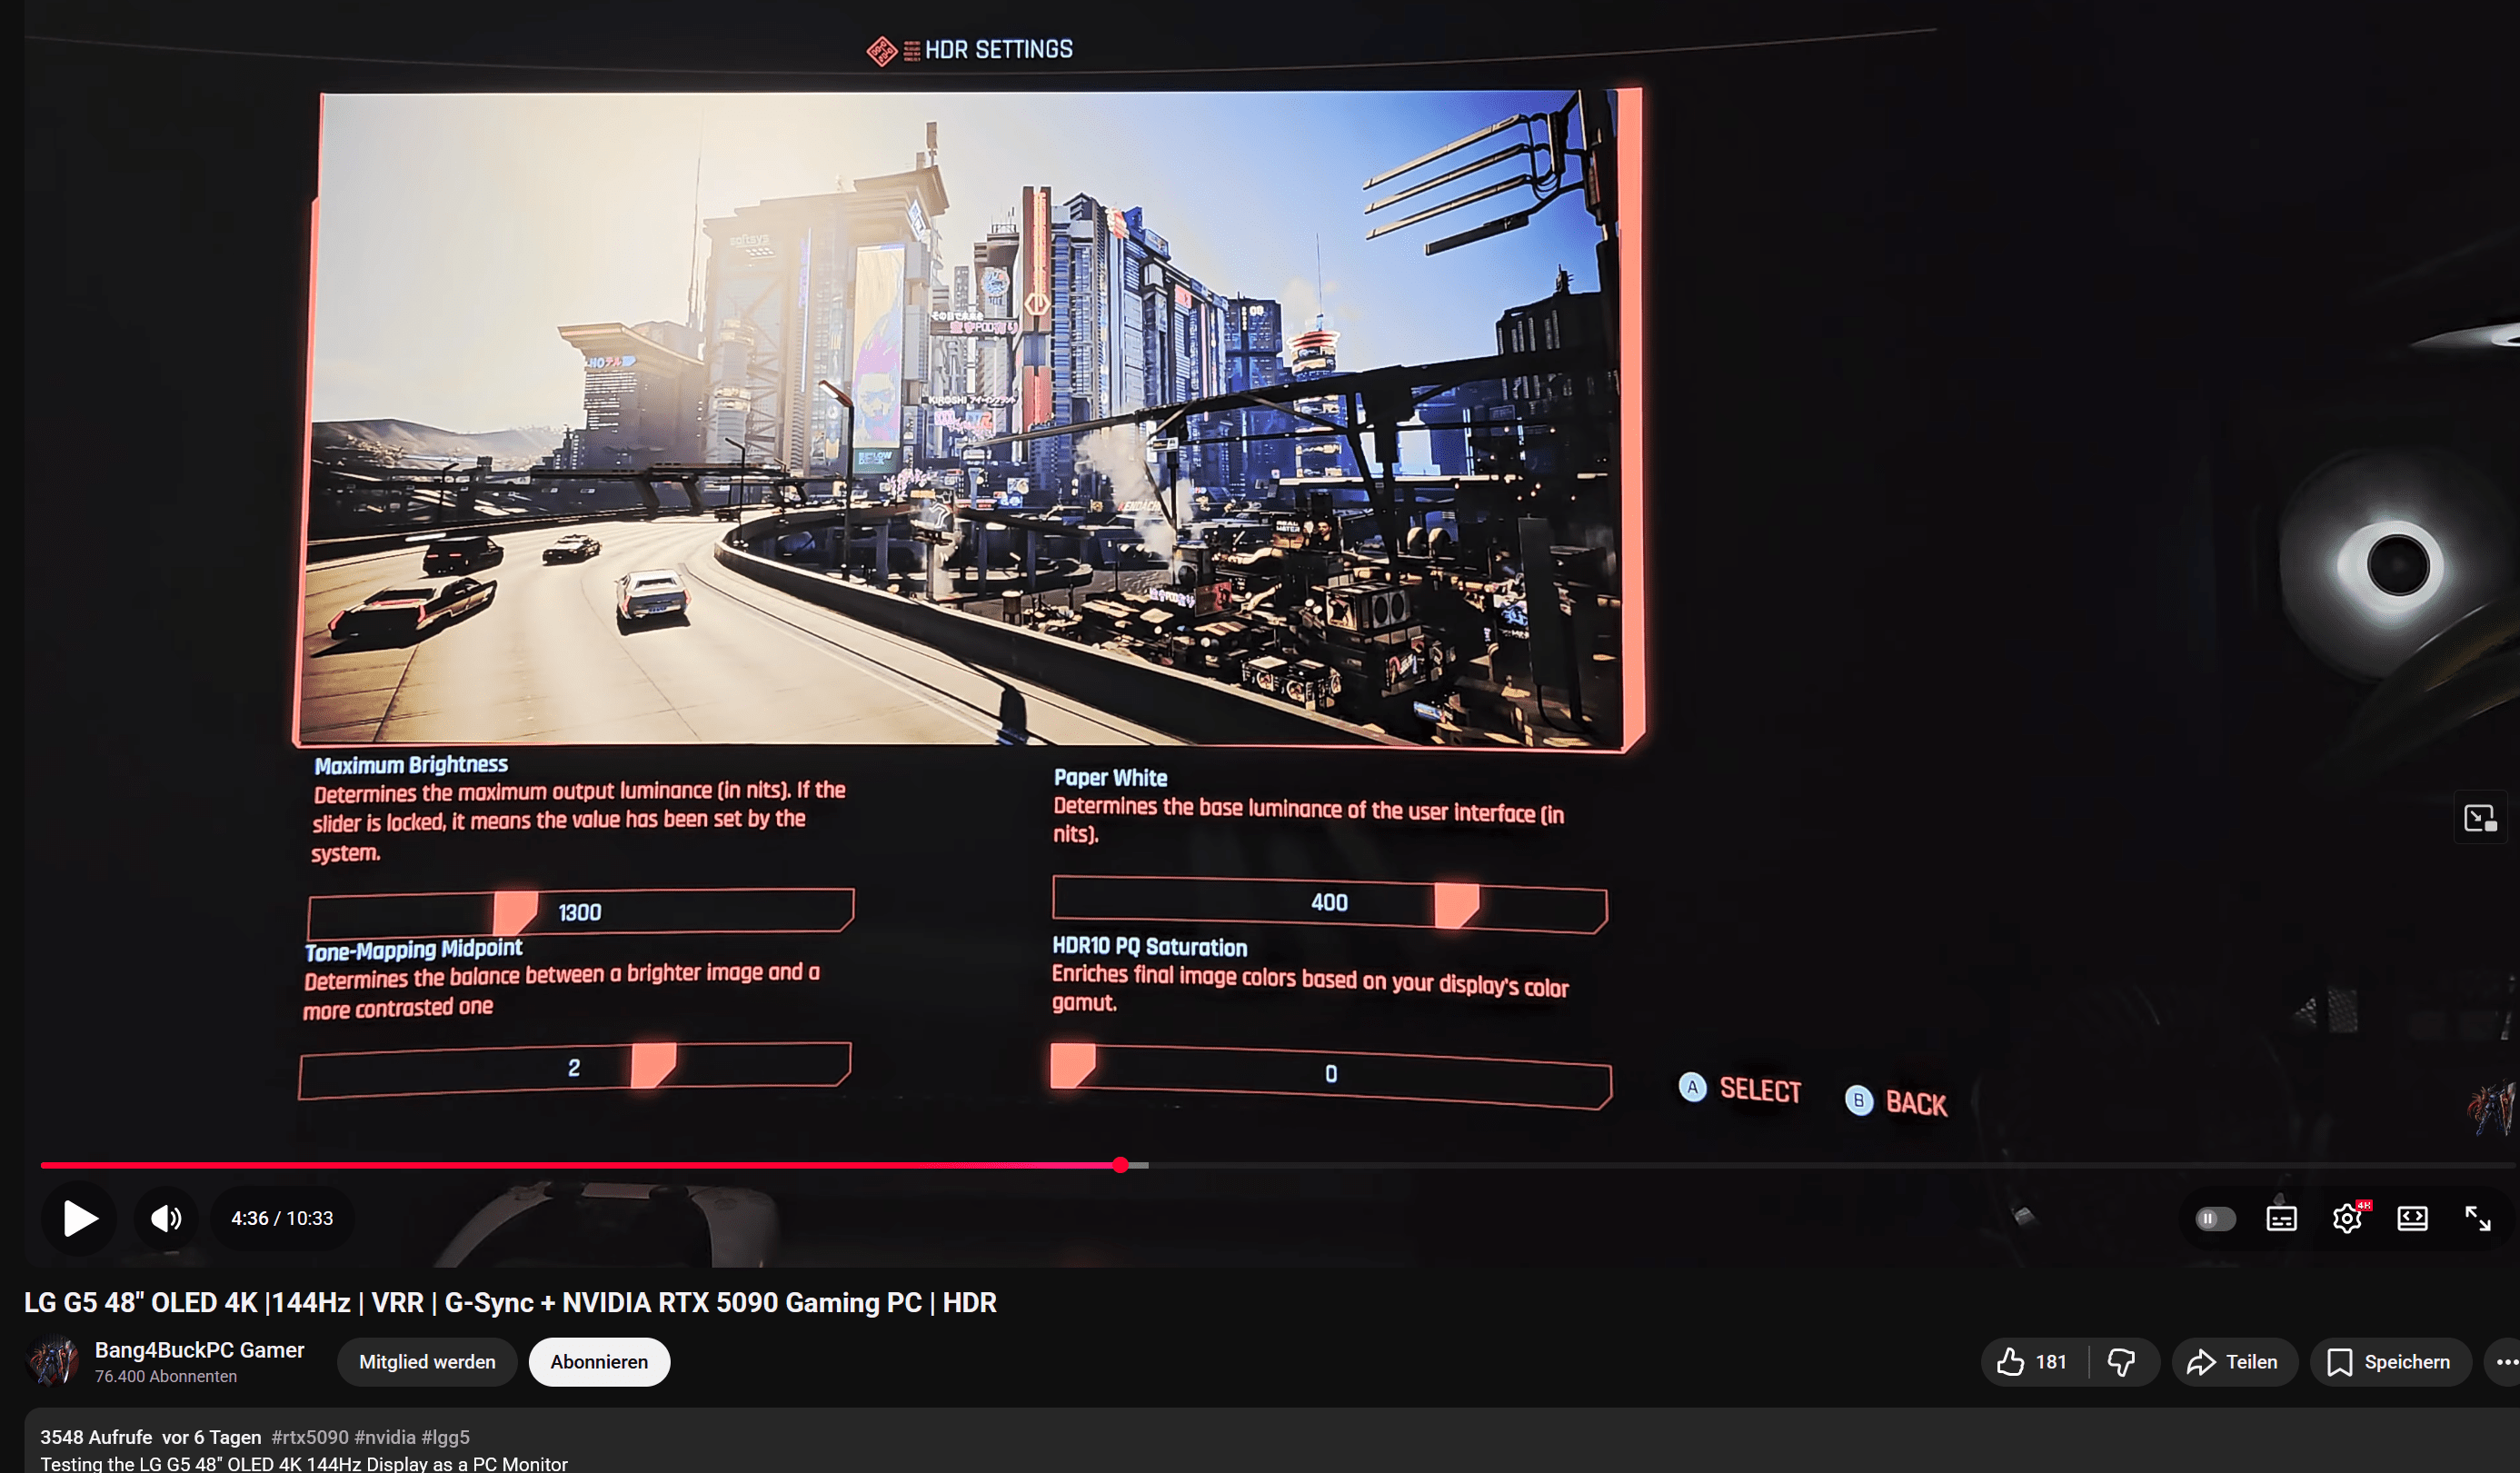Click the Bang4BuckPC Gamer channel avatar
Viewport: 2520px width, 1473px height.
(x=54, y=1361)
